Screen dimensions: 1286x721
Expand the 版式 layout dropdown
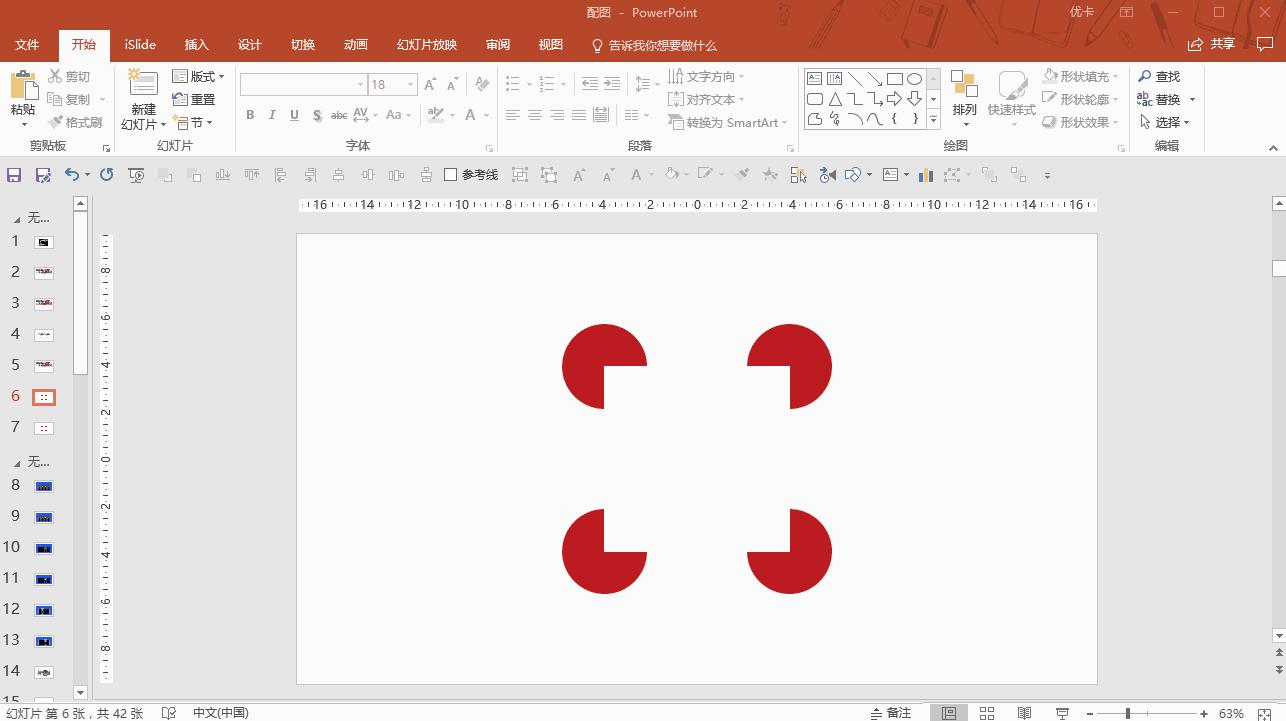(x=198, y=77)
